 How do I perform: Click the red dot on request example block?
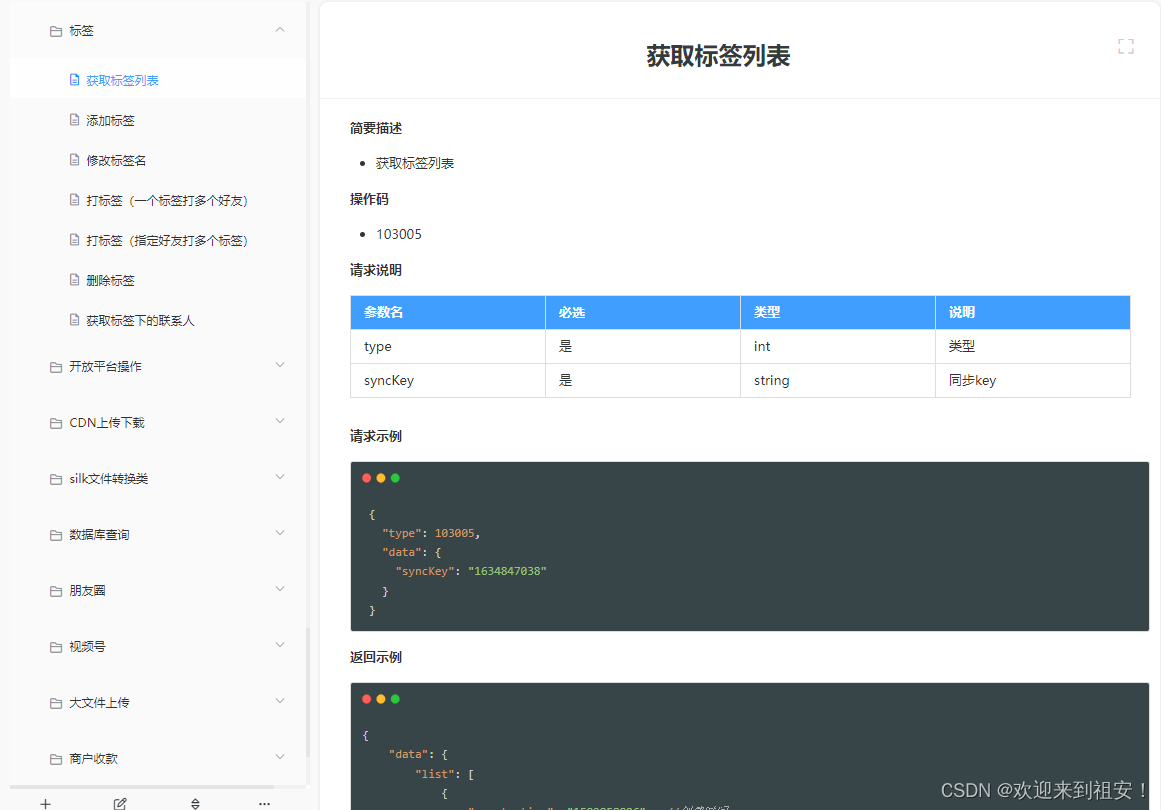pos(367,478)
